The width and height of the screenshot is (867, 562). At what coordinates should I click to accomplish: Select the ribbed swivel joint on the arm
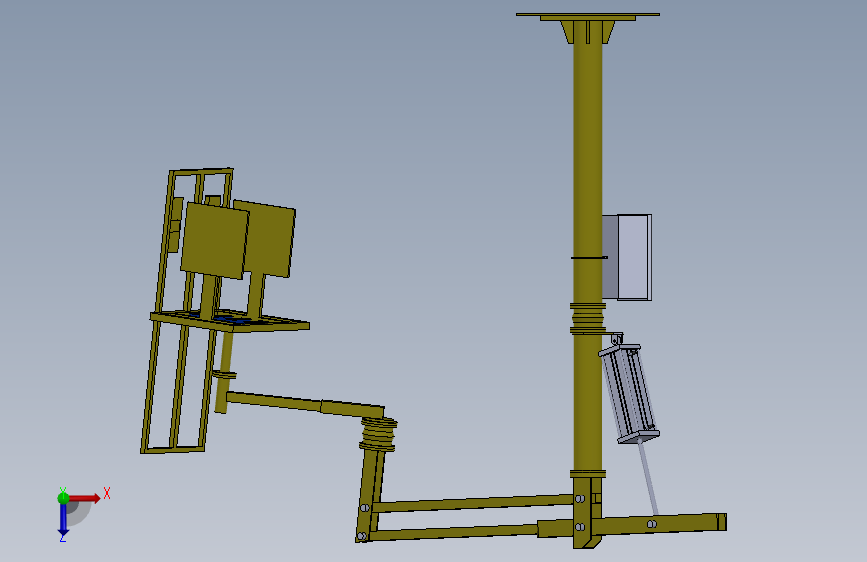[x=378, y=434]
